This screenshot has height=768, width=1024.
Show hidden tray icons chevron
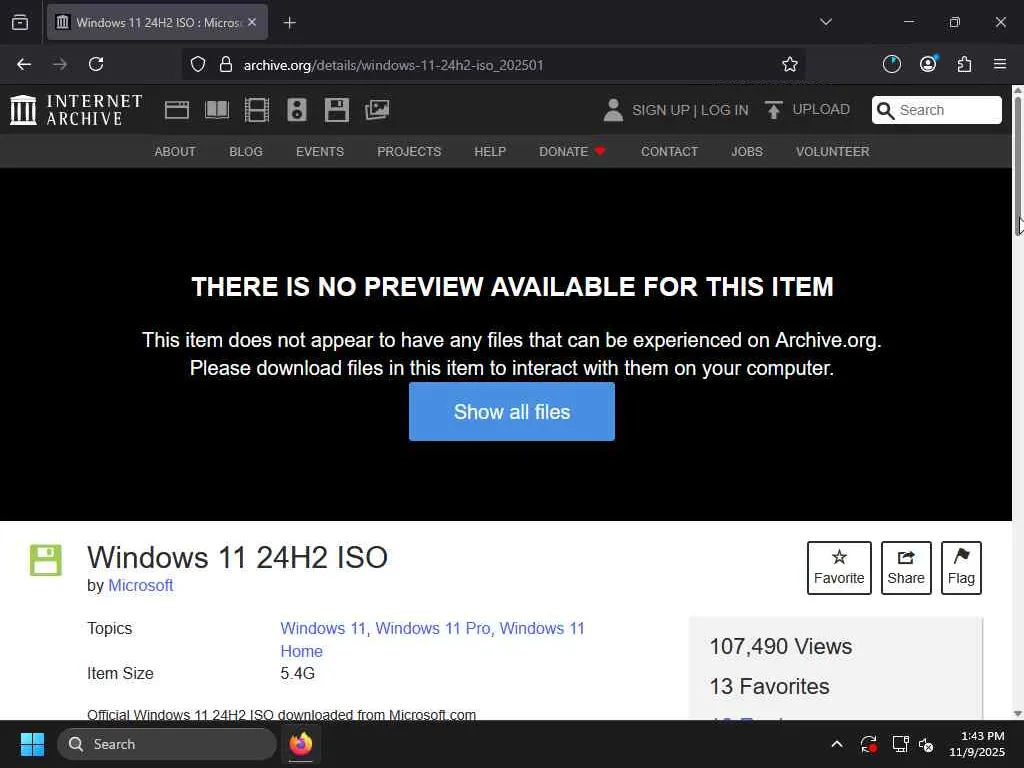point(837,744)
